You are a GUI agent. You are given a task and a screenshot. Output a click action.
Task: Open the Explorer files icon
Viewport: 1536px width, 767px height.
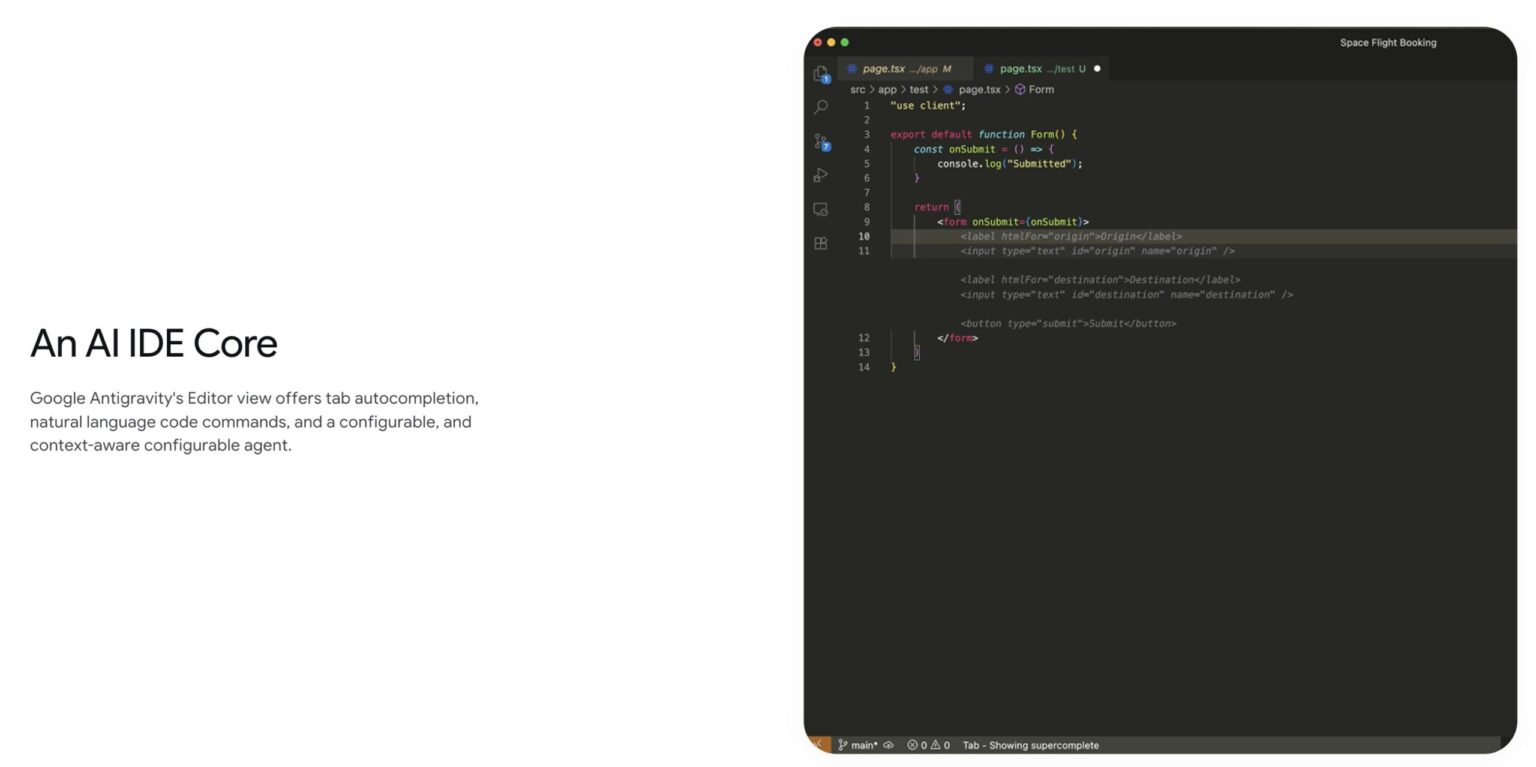pos(820,74)
